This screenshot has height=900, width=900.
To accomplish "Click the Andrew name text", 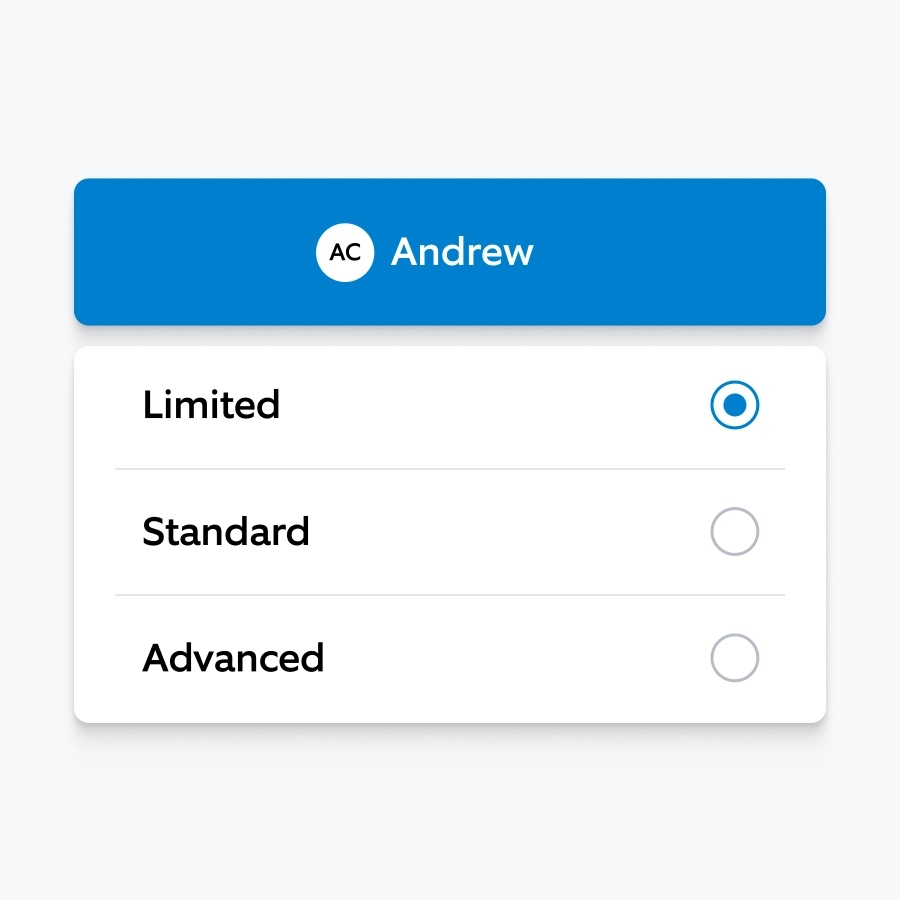I will pyautogui.click(x=461, y=252).
